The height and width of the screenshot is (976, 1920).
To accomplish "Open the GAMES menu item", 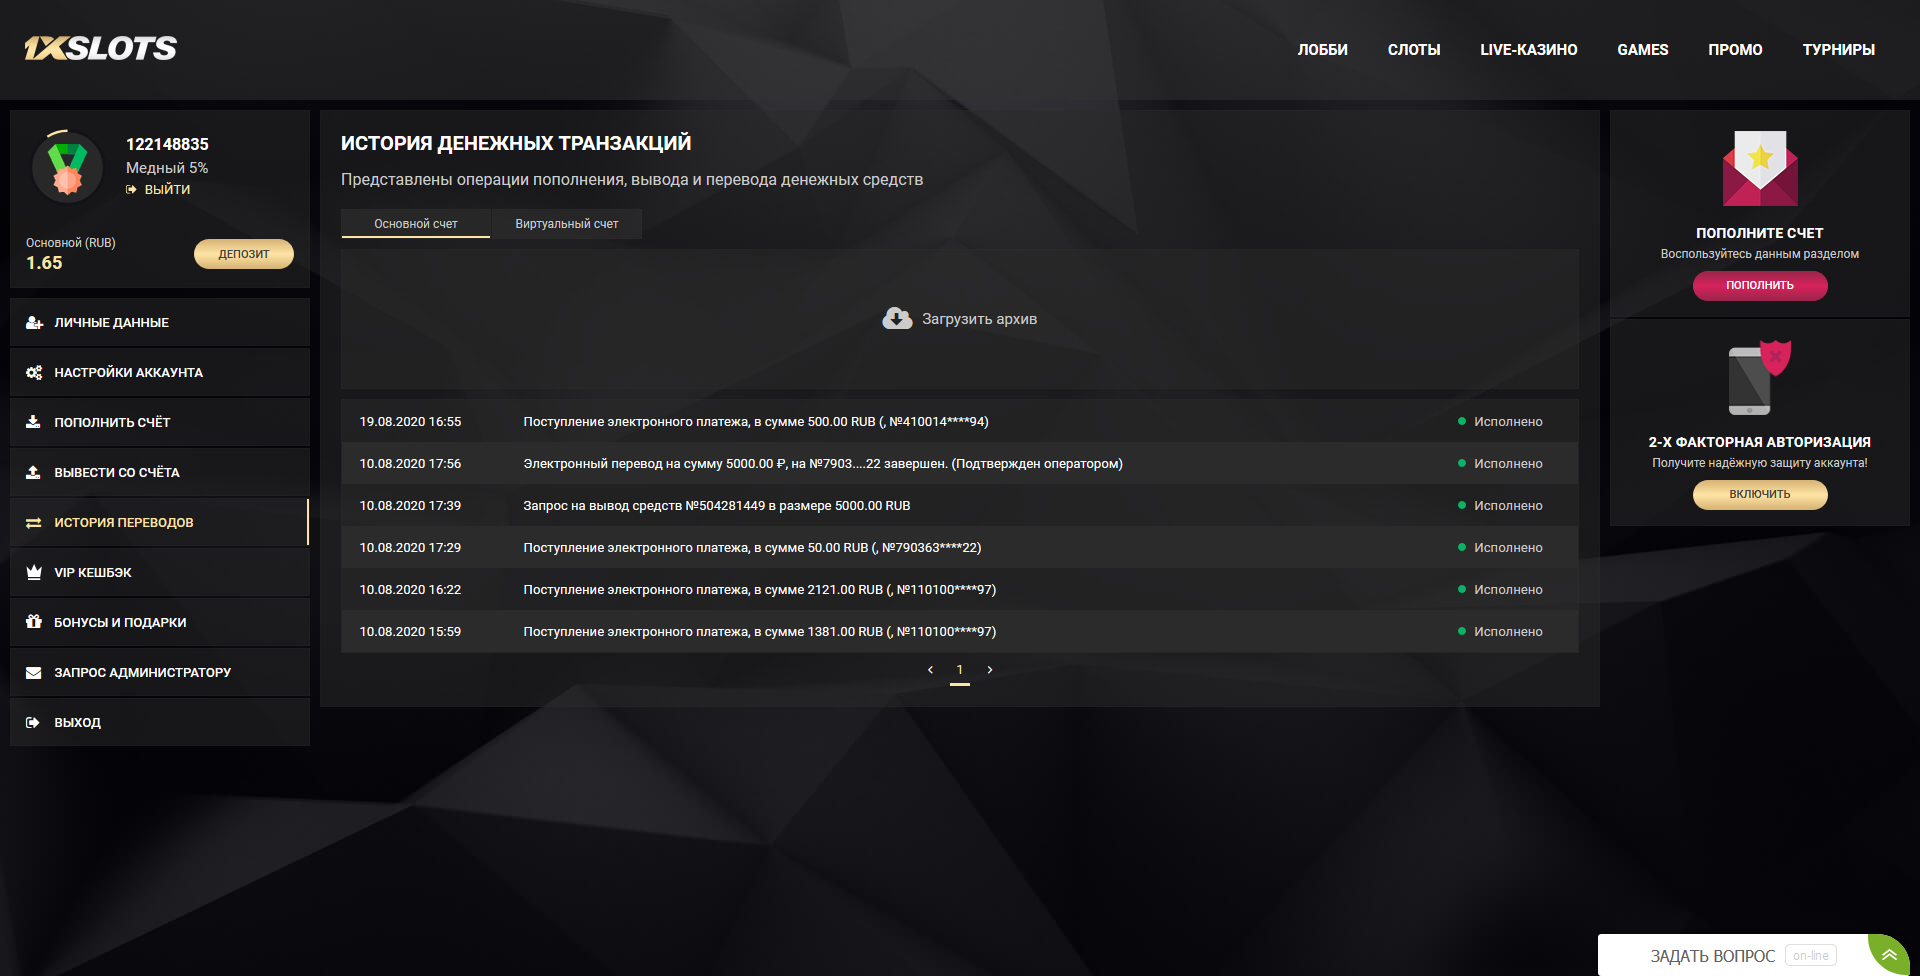I will (x=1643, y=49).
